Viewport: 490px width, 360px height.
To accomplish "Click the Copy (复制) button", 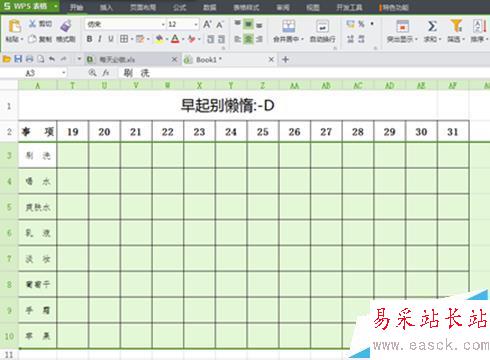I will (40, 39).
